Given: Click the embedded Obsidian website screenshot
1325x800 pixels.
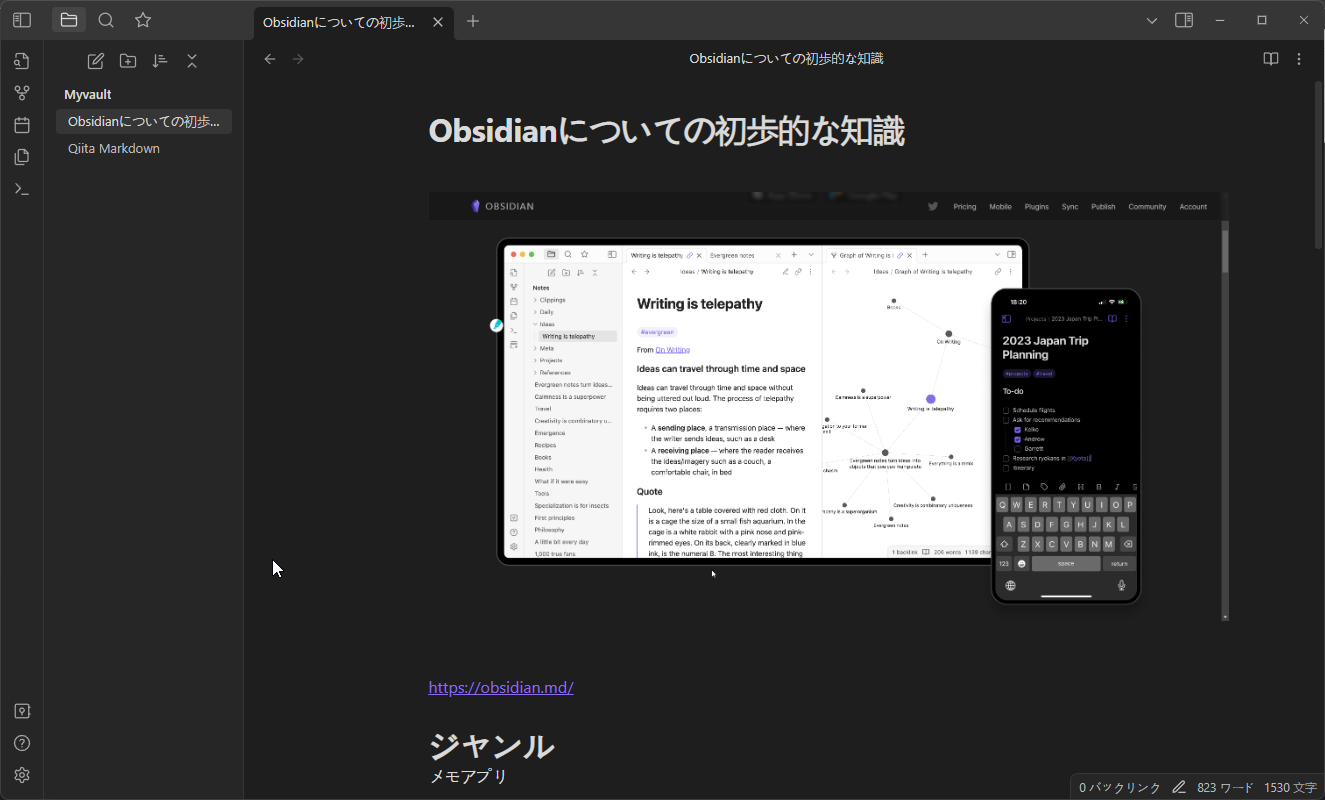Looking at the screenshot, I should pos(829,406).
